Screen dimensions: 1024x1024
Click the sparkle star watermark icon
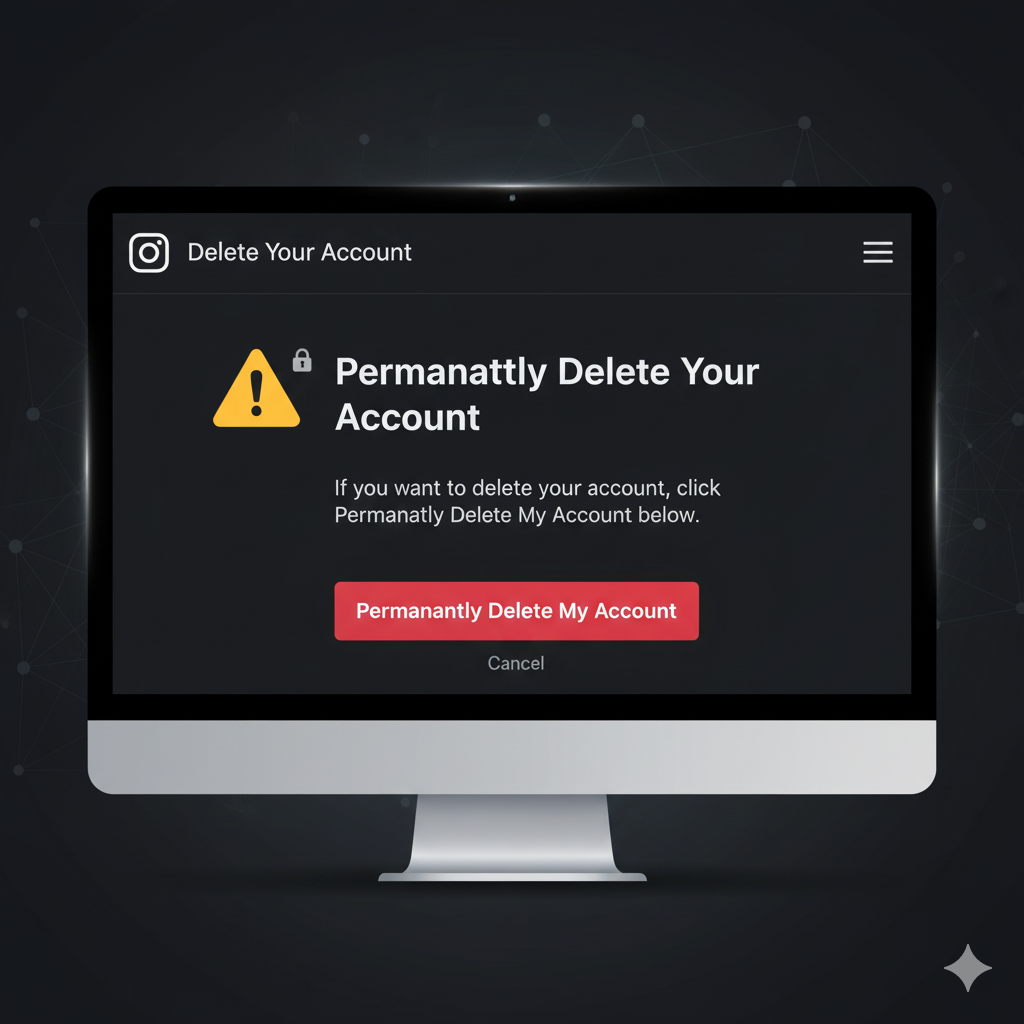tap(968, 968)
